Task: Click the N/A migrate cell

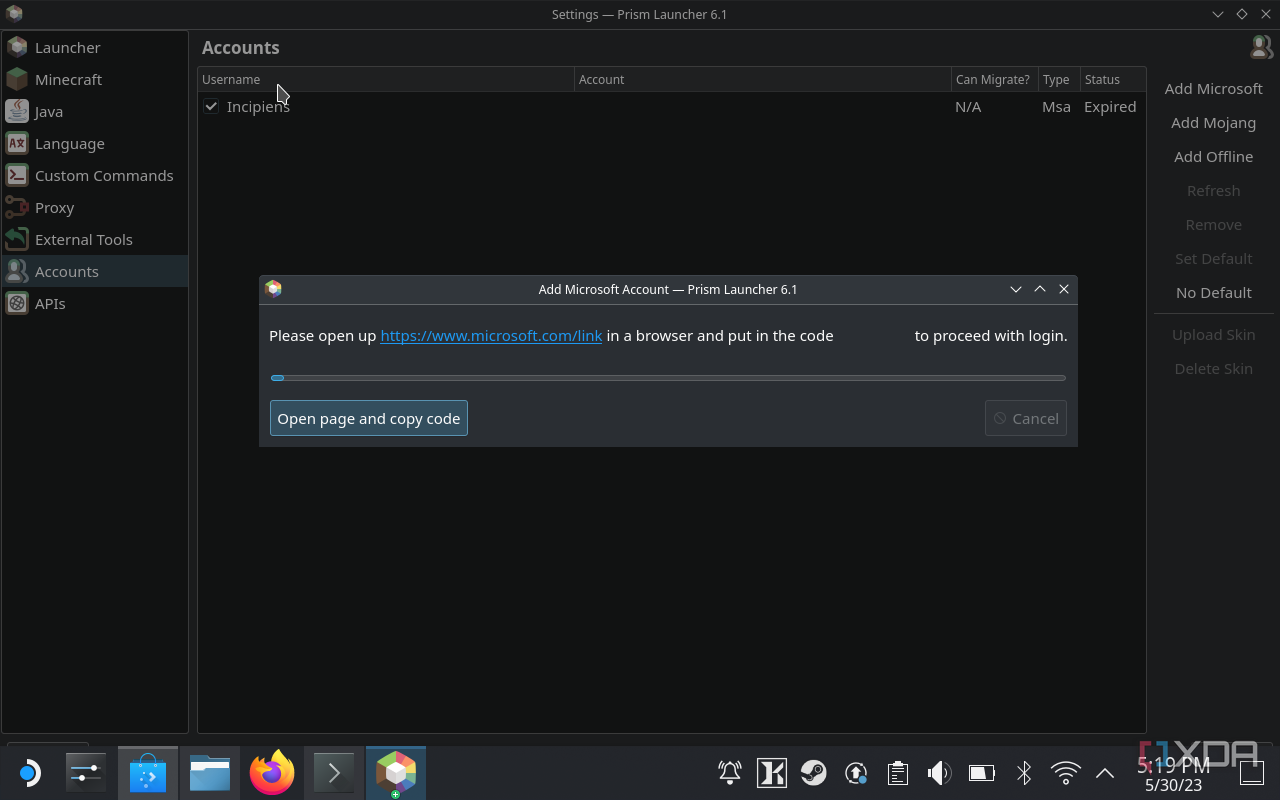Action: tap(968, 106)
